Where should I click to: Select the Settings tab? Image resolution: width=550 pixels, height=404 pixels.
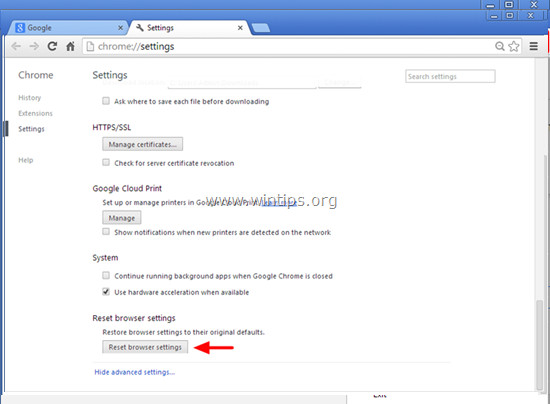[x=189, y=28]
